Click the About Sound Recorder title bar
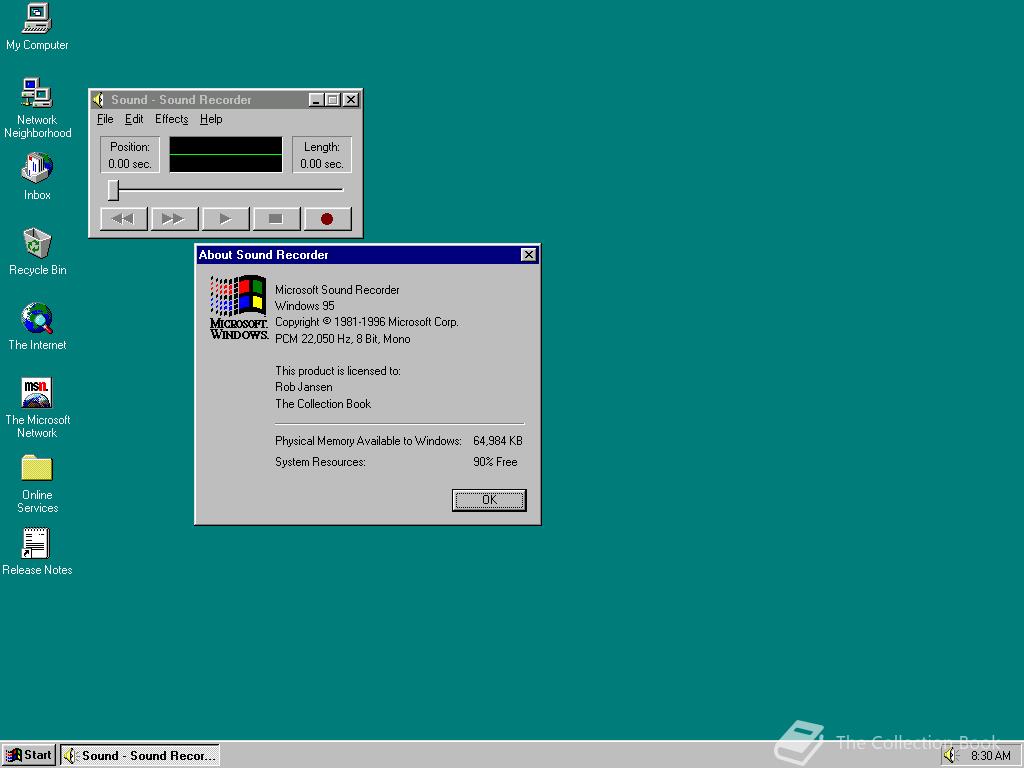 pyautogui.click(x=368, y=255)
